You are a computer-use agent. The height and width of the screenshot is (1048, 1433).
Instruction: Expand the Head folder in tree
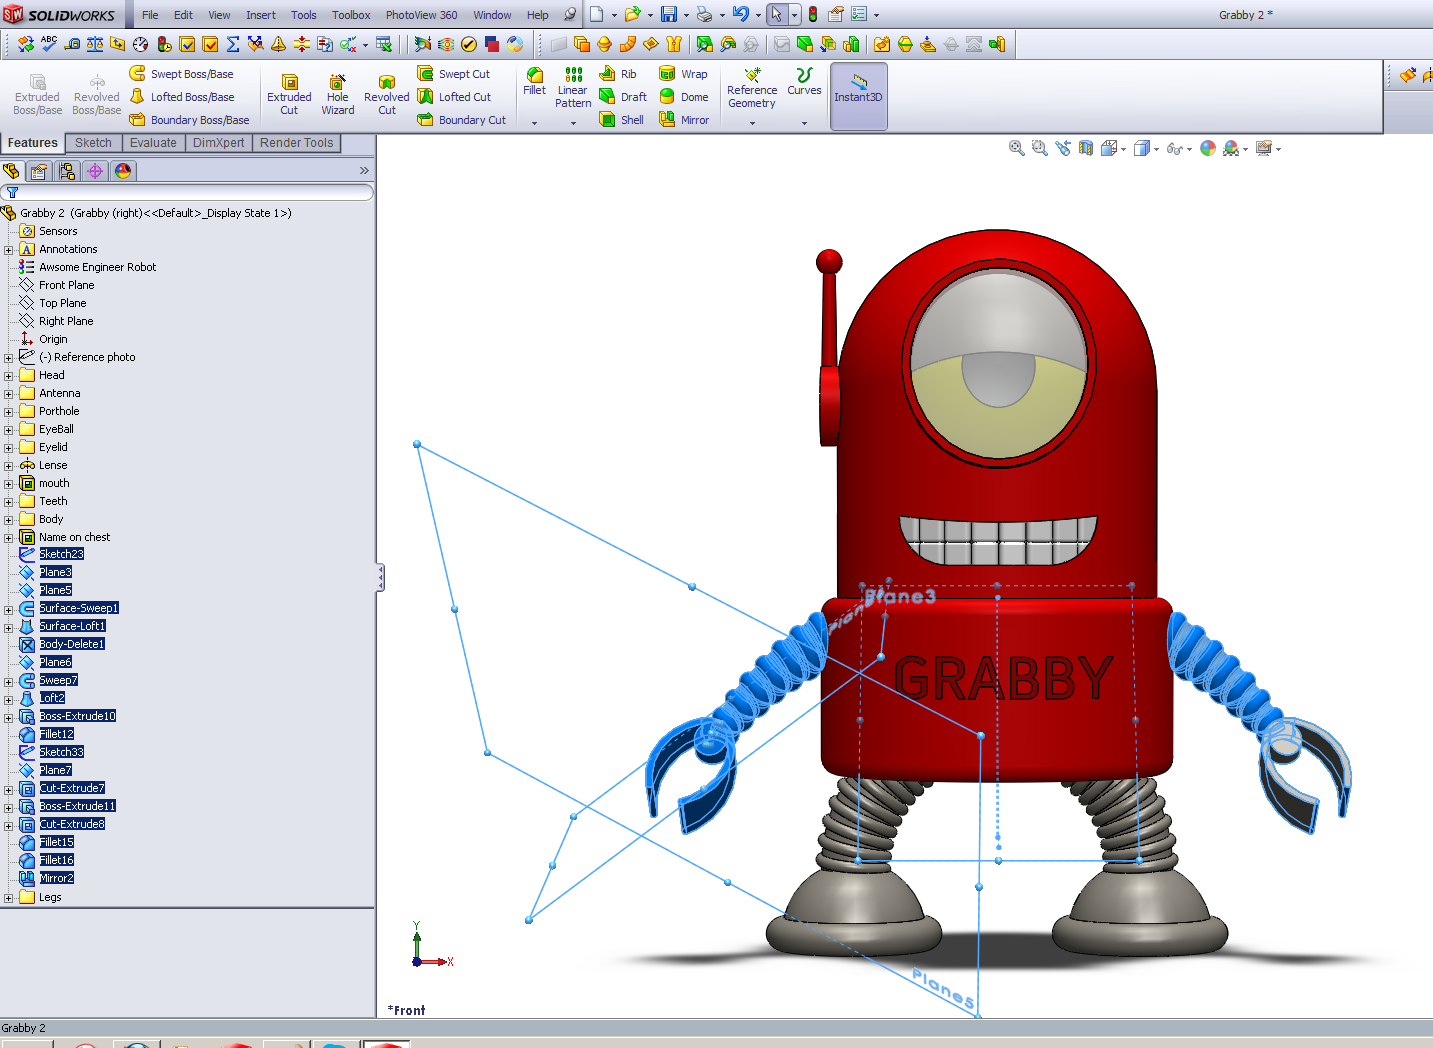(x=9, y=376)
